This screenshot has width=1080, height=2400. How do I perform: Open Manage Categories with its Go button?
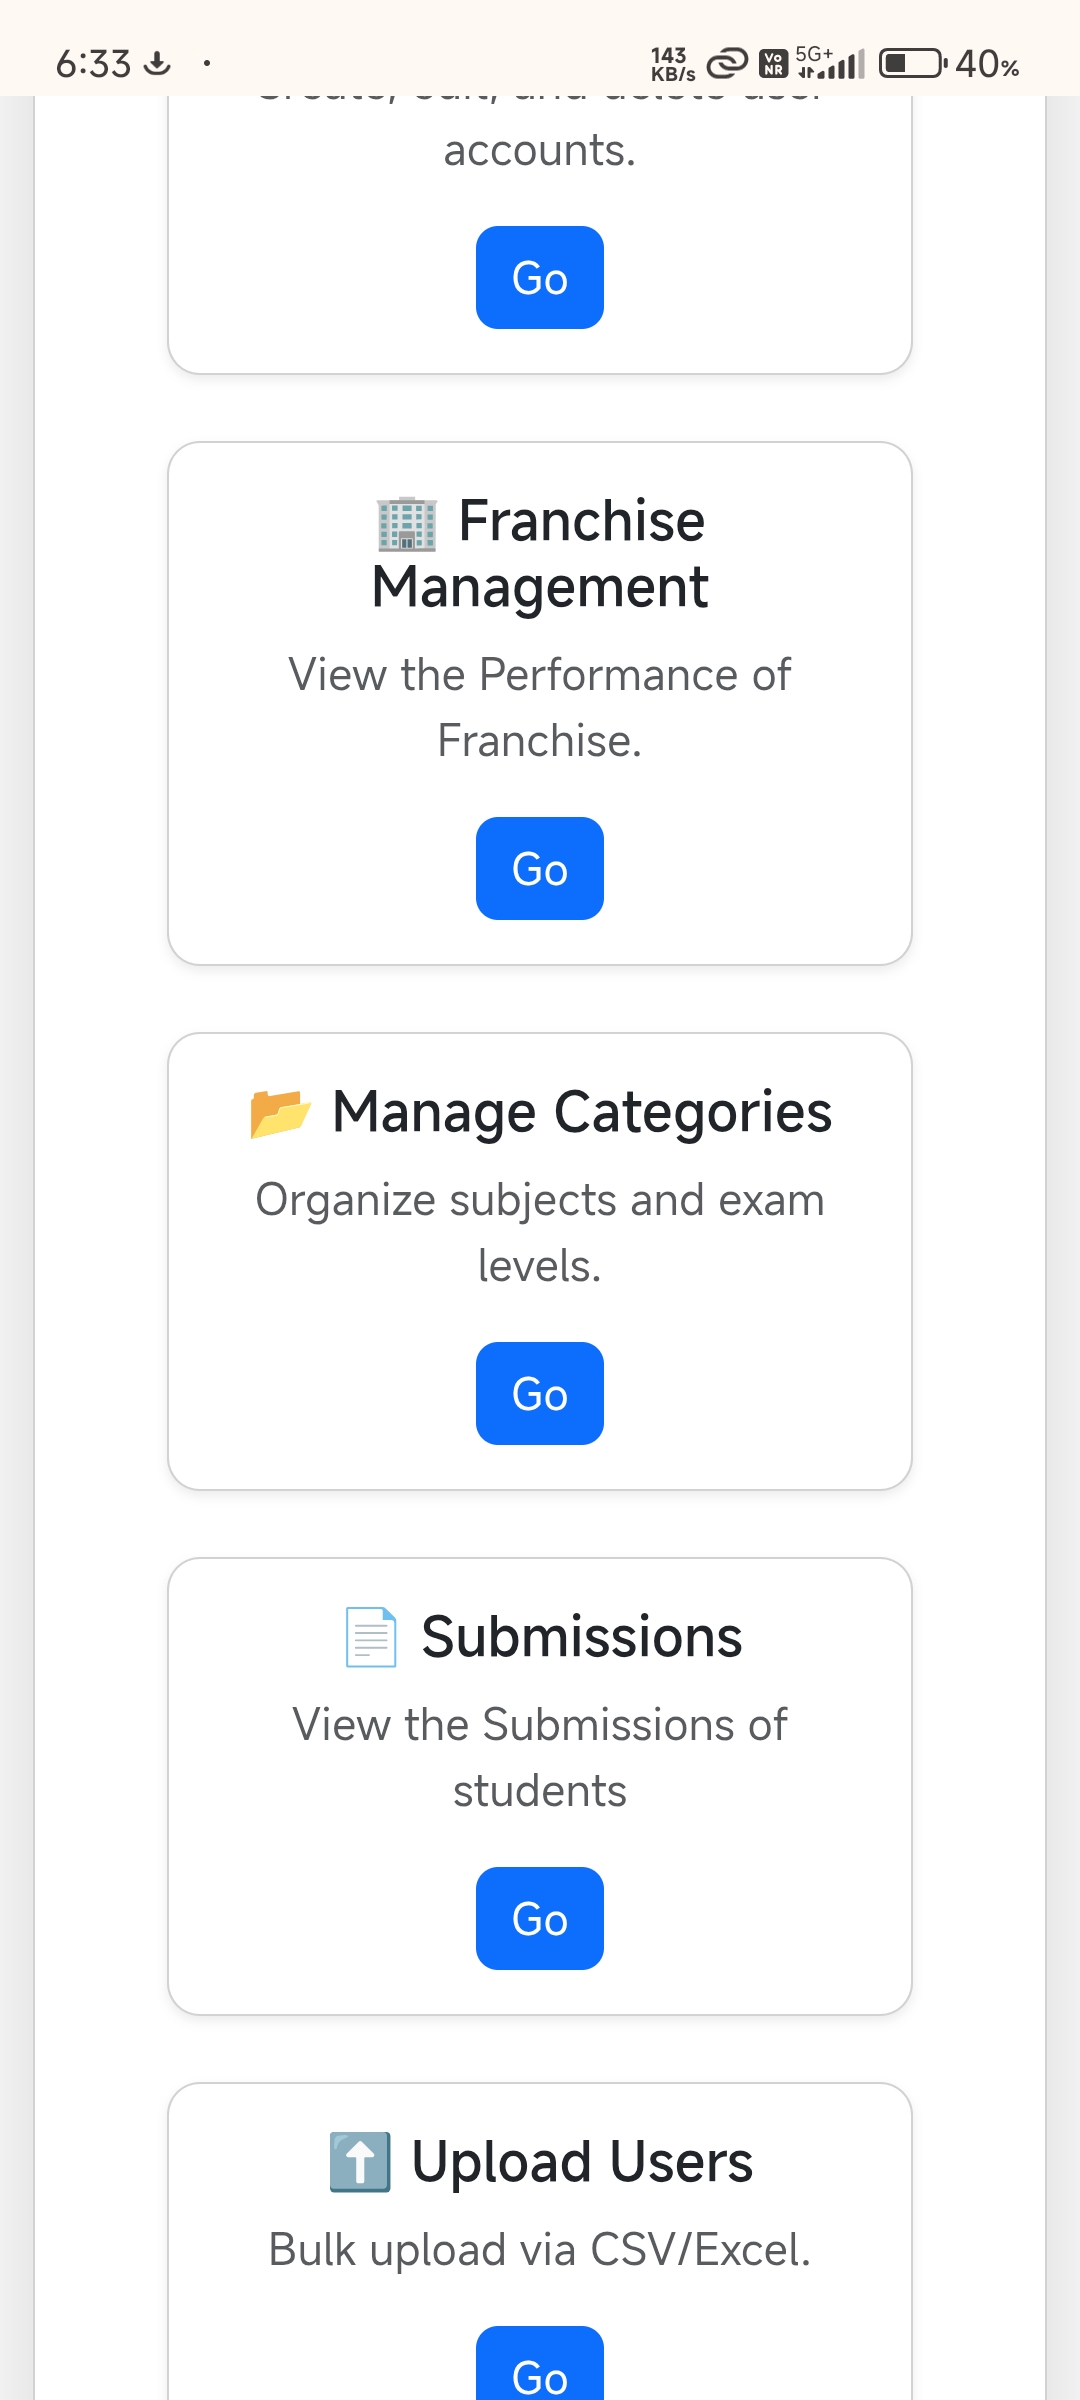click(x=540, y=1393)
